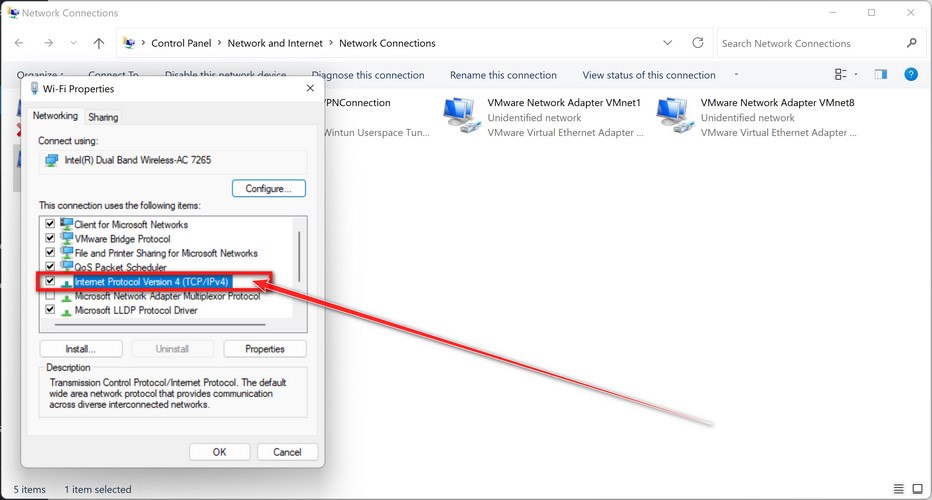Click the VMware Network Adapter VMnet8 name
This screenshot has height=500, width=932.
pyautogui.click(x=777, y=102)
